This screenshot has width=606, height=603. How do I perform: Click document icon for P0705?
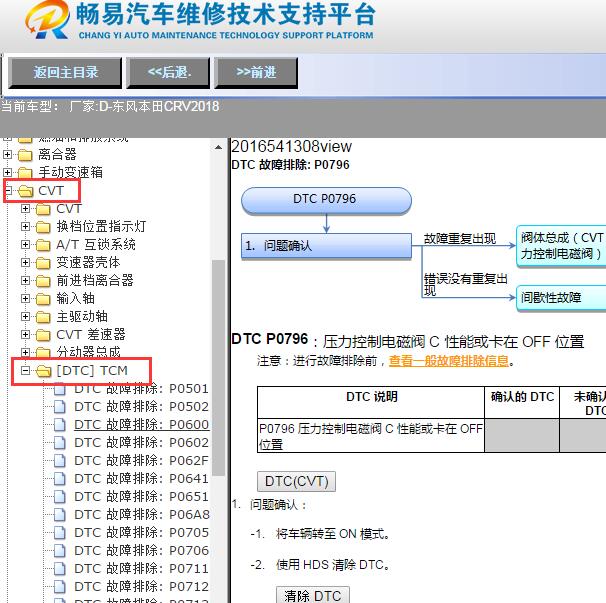point(60,533)
